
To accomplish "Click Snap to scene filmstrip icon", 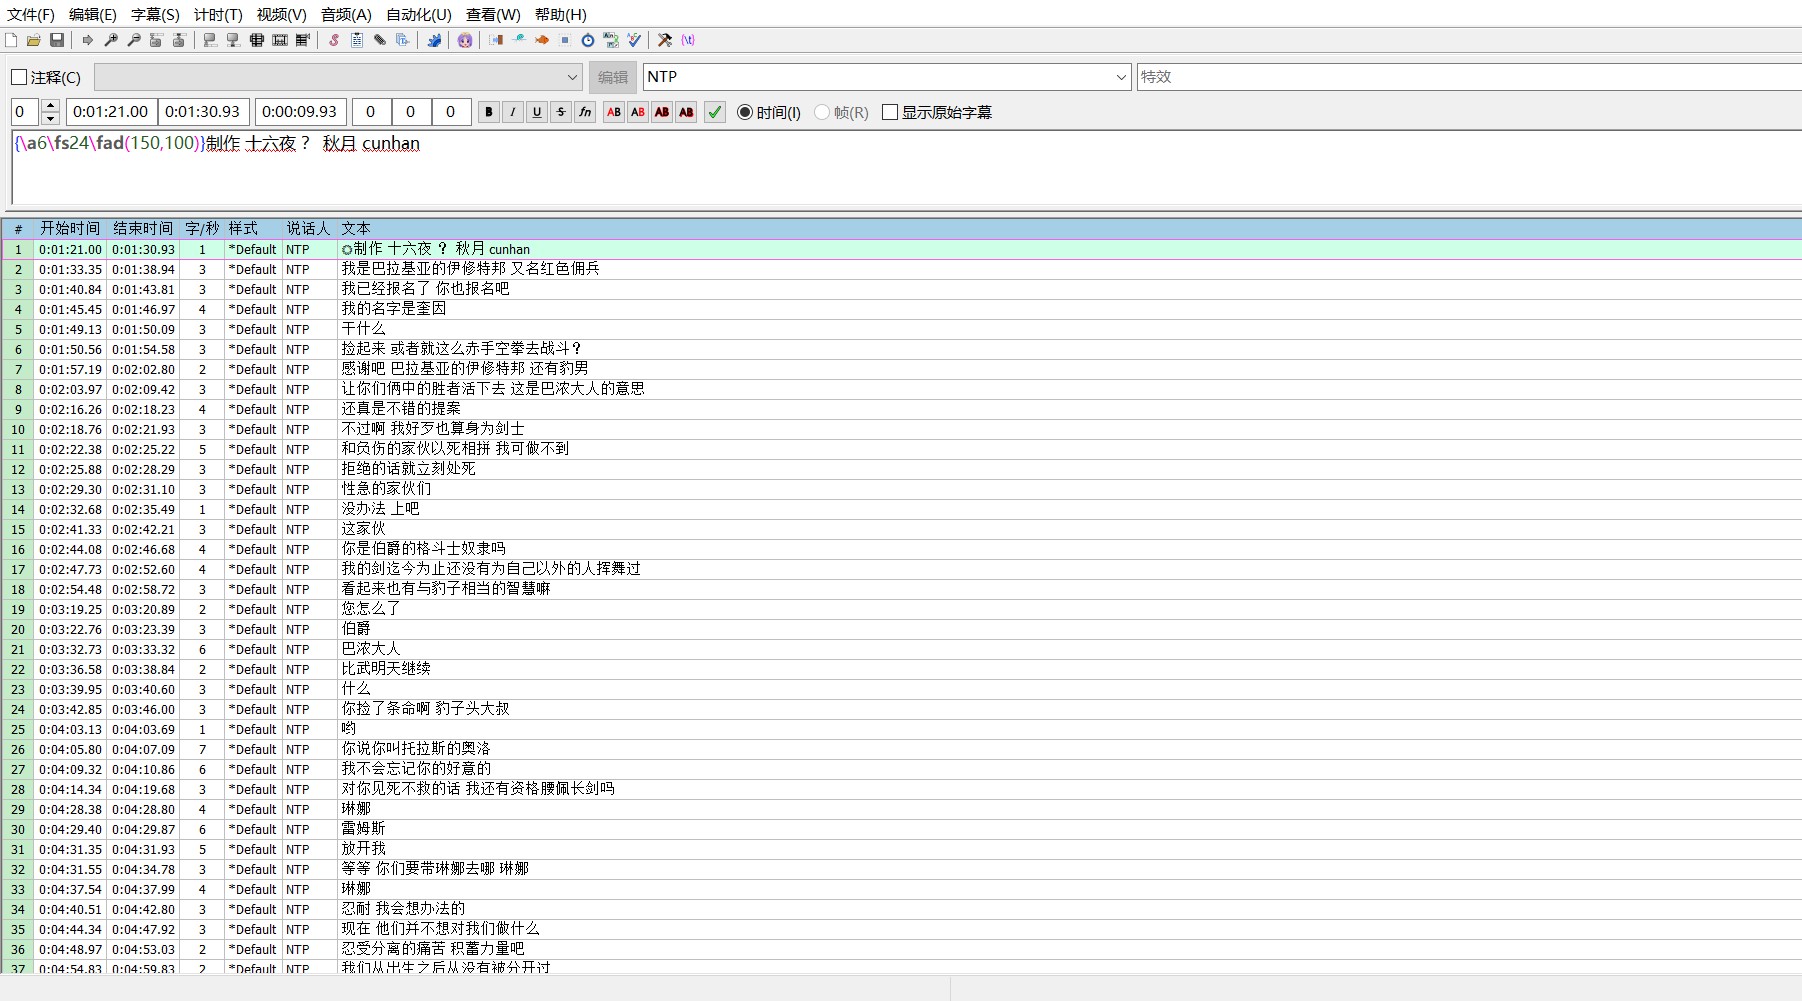I will pos(280,40).
